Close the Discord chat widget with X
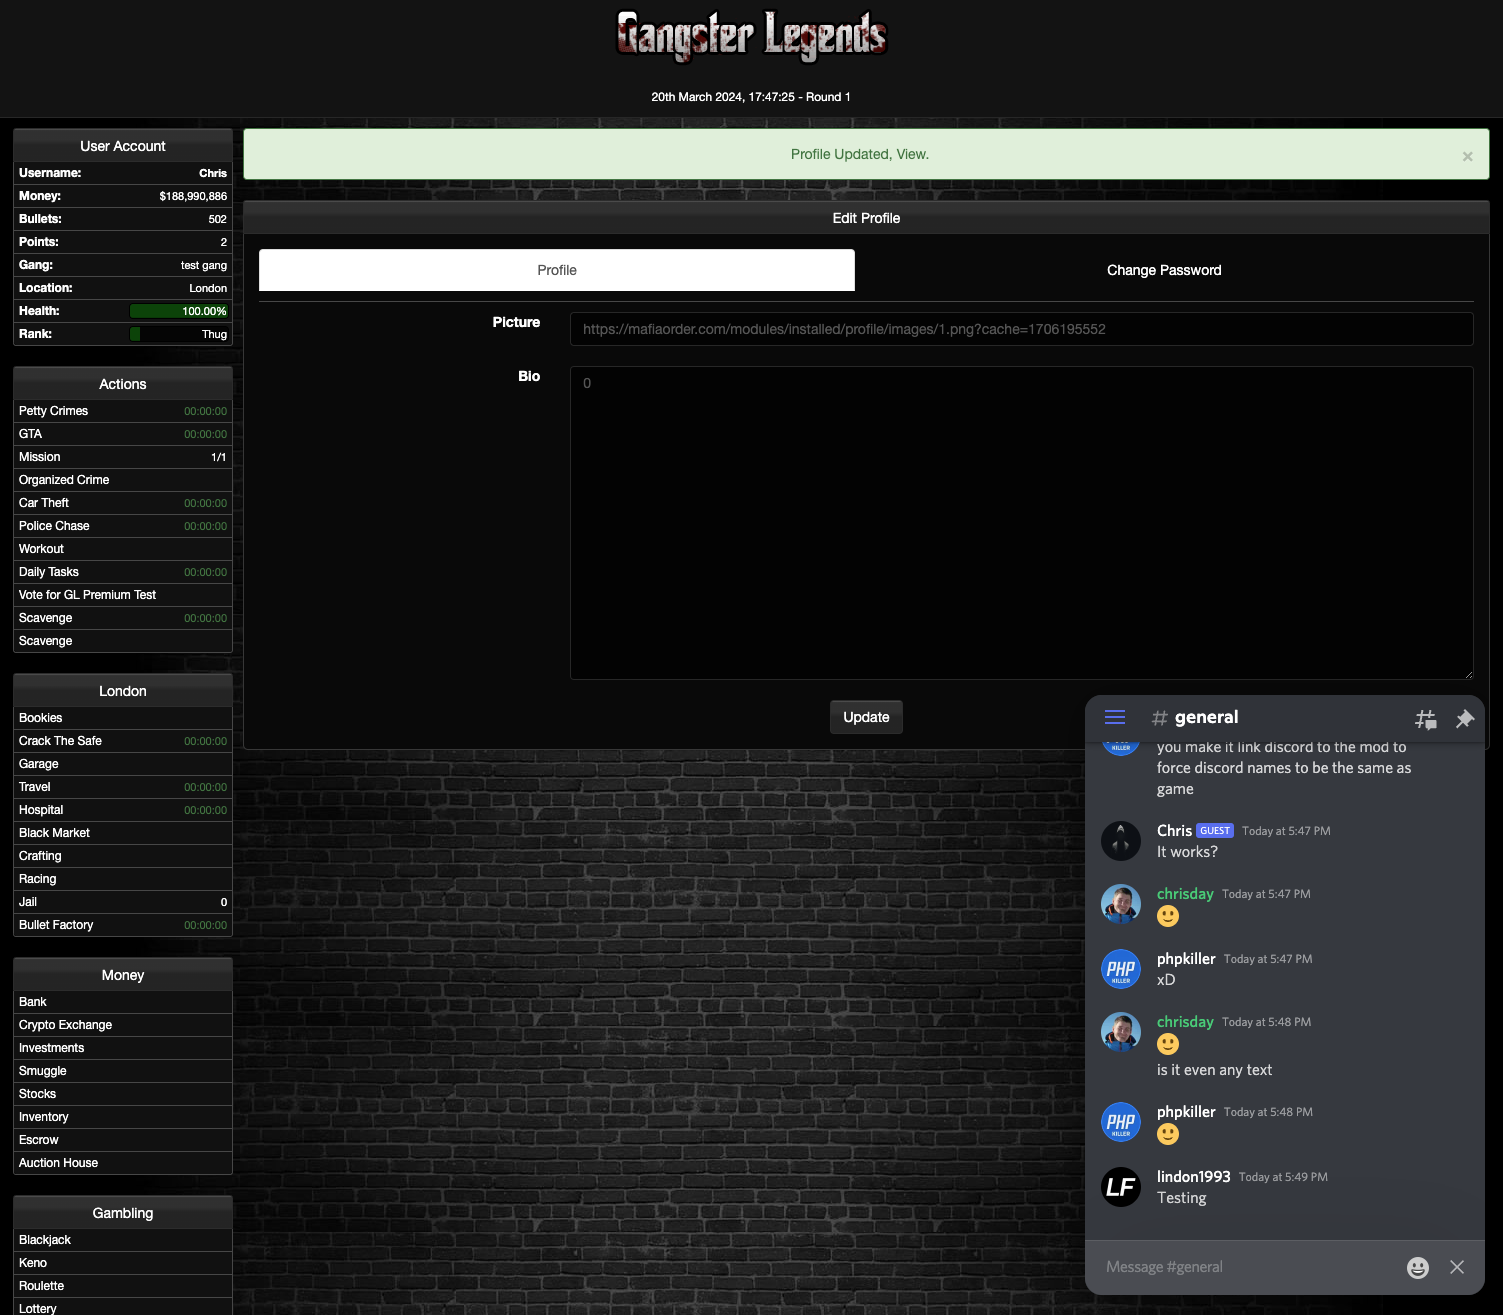Screen dimensions: 1503x1315 click(x=1457, y=1267)
